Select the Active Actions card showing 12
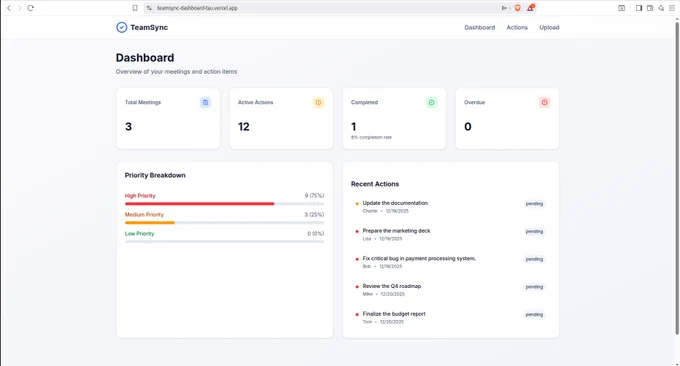680x366 pixels. [x=281, y=119]
